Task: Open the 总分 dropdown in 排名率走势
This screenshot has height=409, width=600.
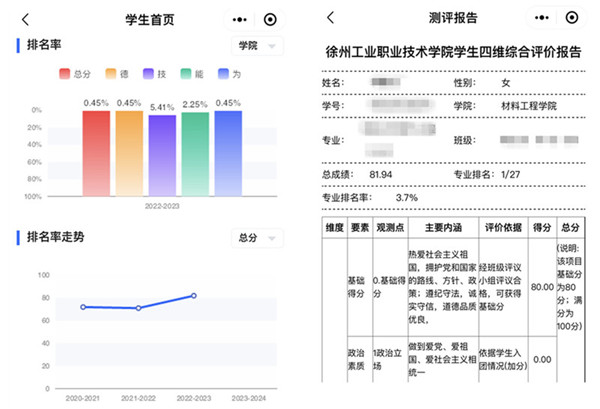Action: 256,237
